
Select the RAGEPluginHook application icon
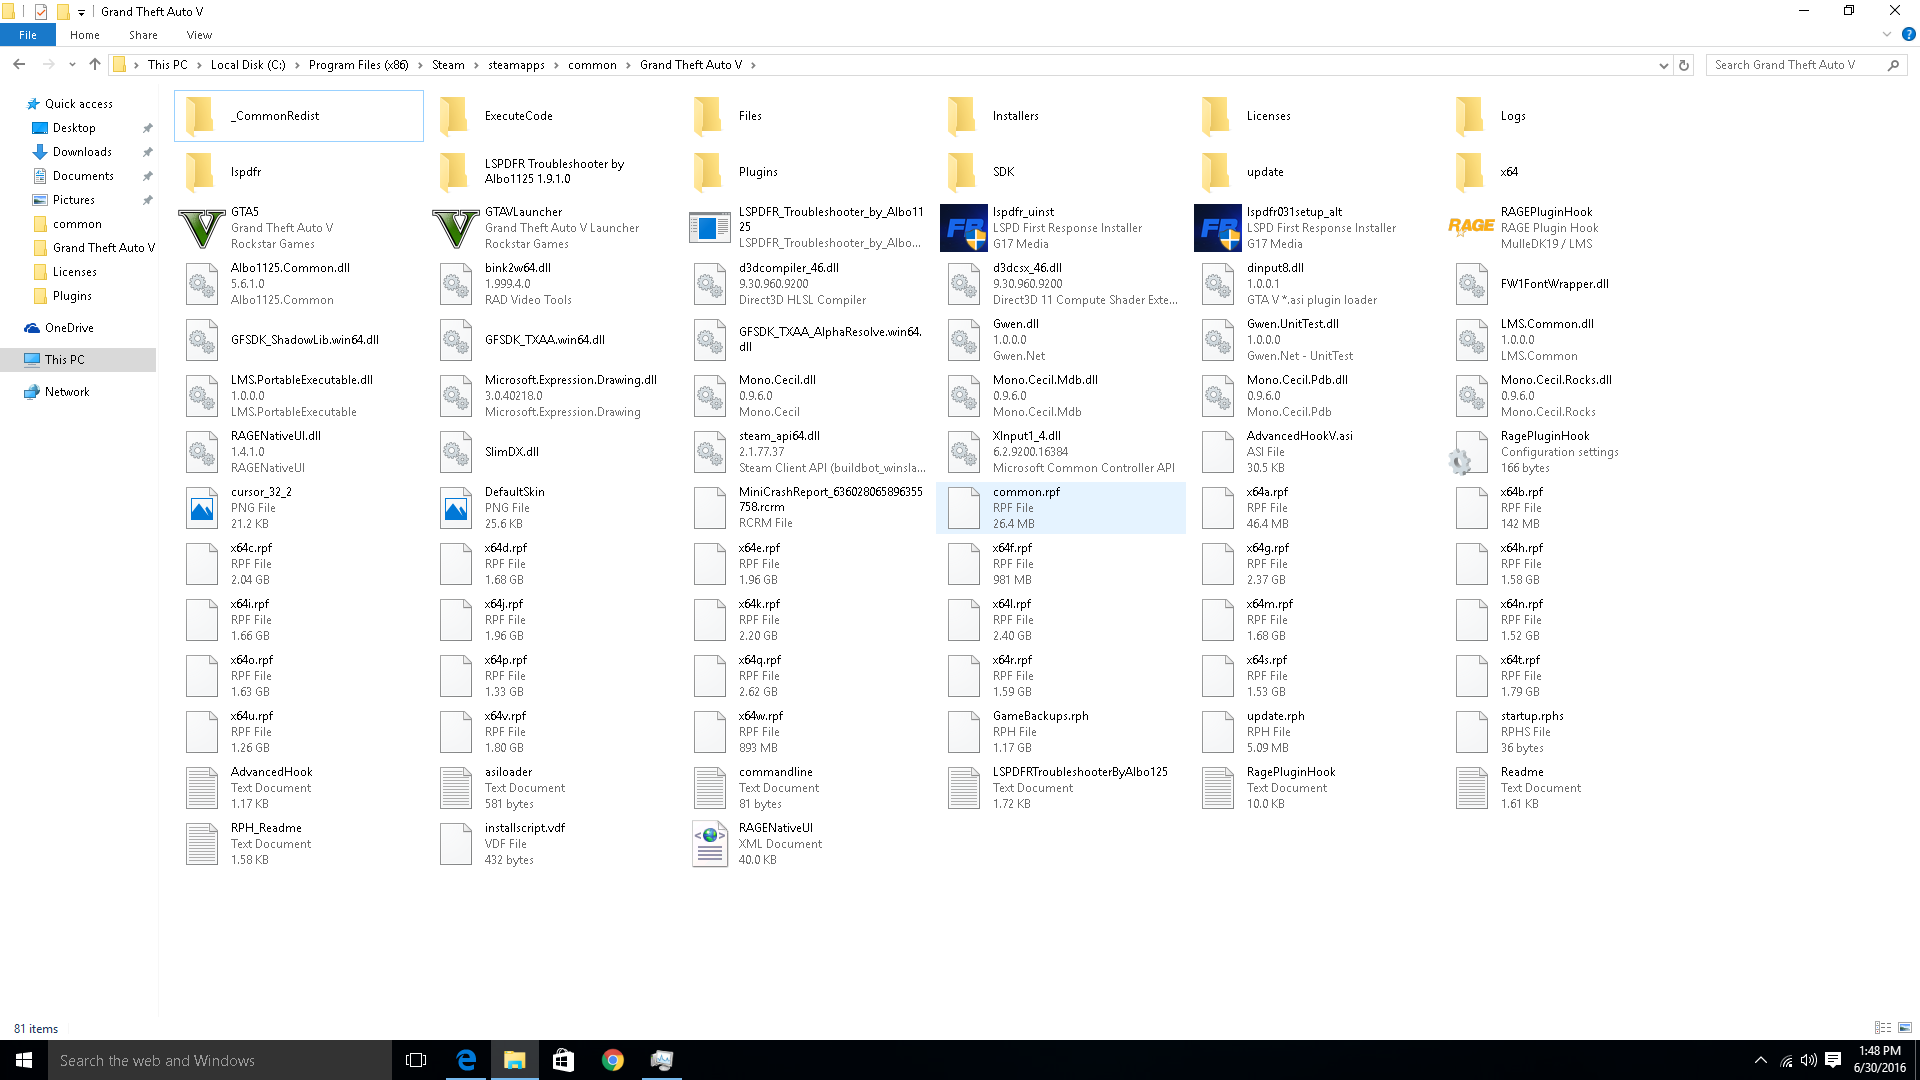point(1471,228)
